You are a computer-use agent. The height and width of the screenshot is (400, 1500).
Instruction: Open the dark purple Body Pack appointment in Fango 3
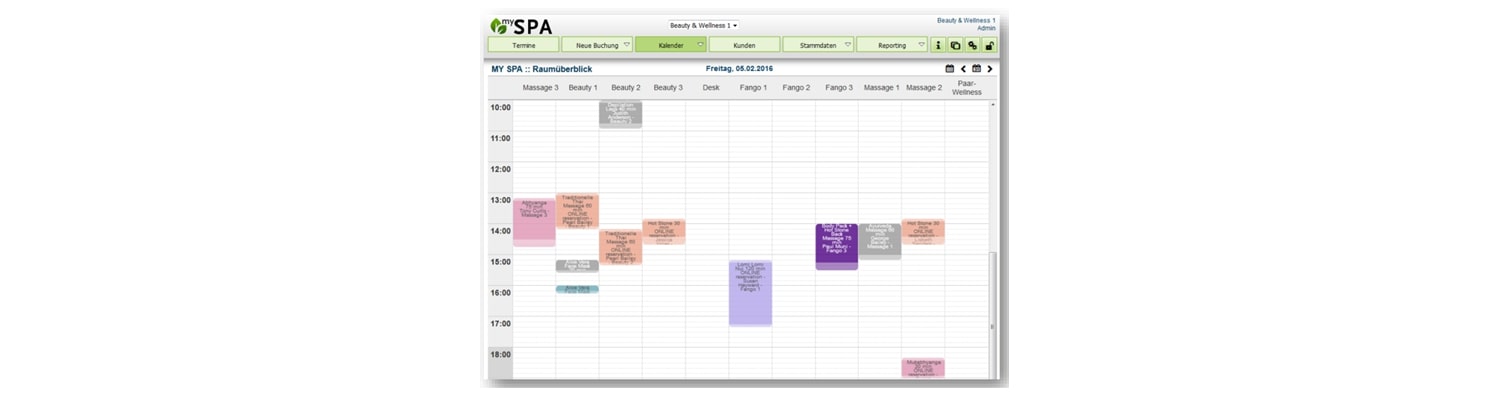(837, 247)
